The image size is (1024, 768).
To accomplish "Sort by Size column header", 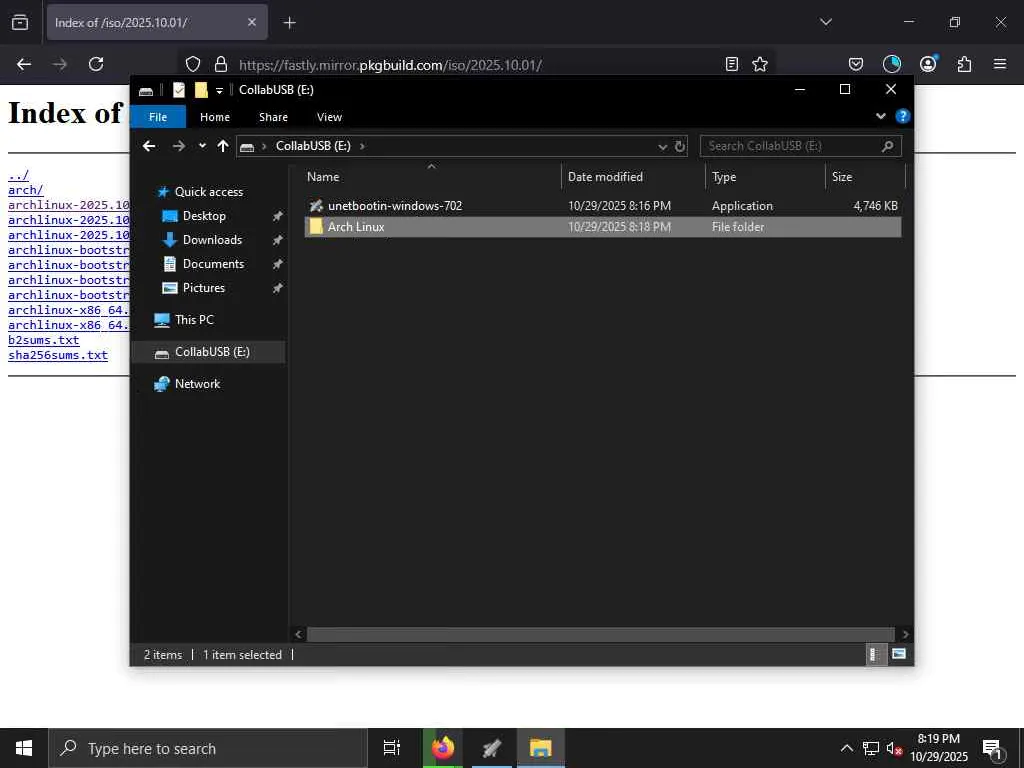I will click(x=865, y=177).
